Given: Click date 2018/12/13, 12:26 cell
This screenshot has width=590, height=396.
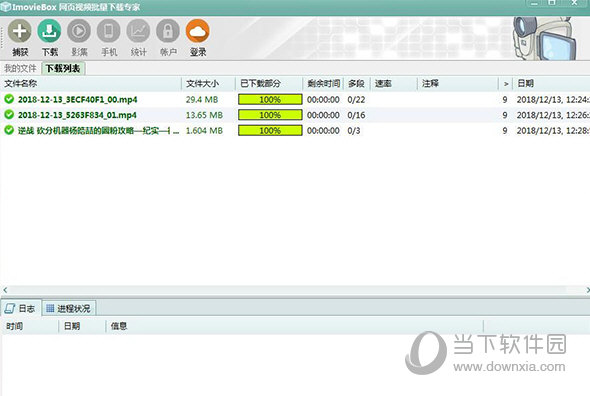Looking at the screenshot, I should tap(553, 115).
